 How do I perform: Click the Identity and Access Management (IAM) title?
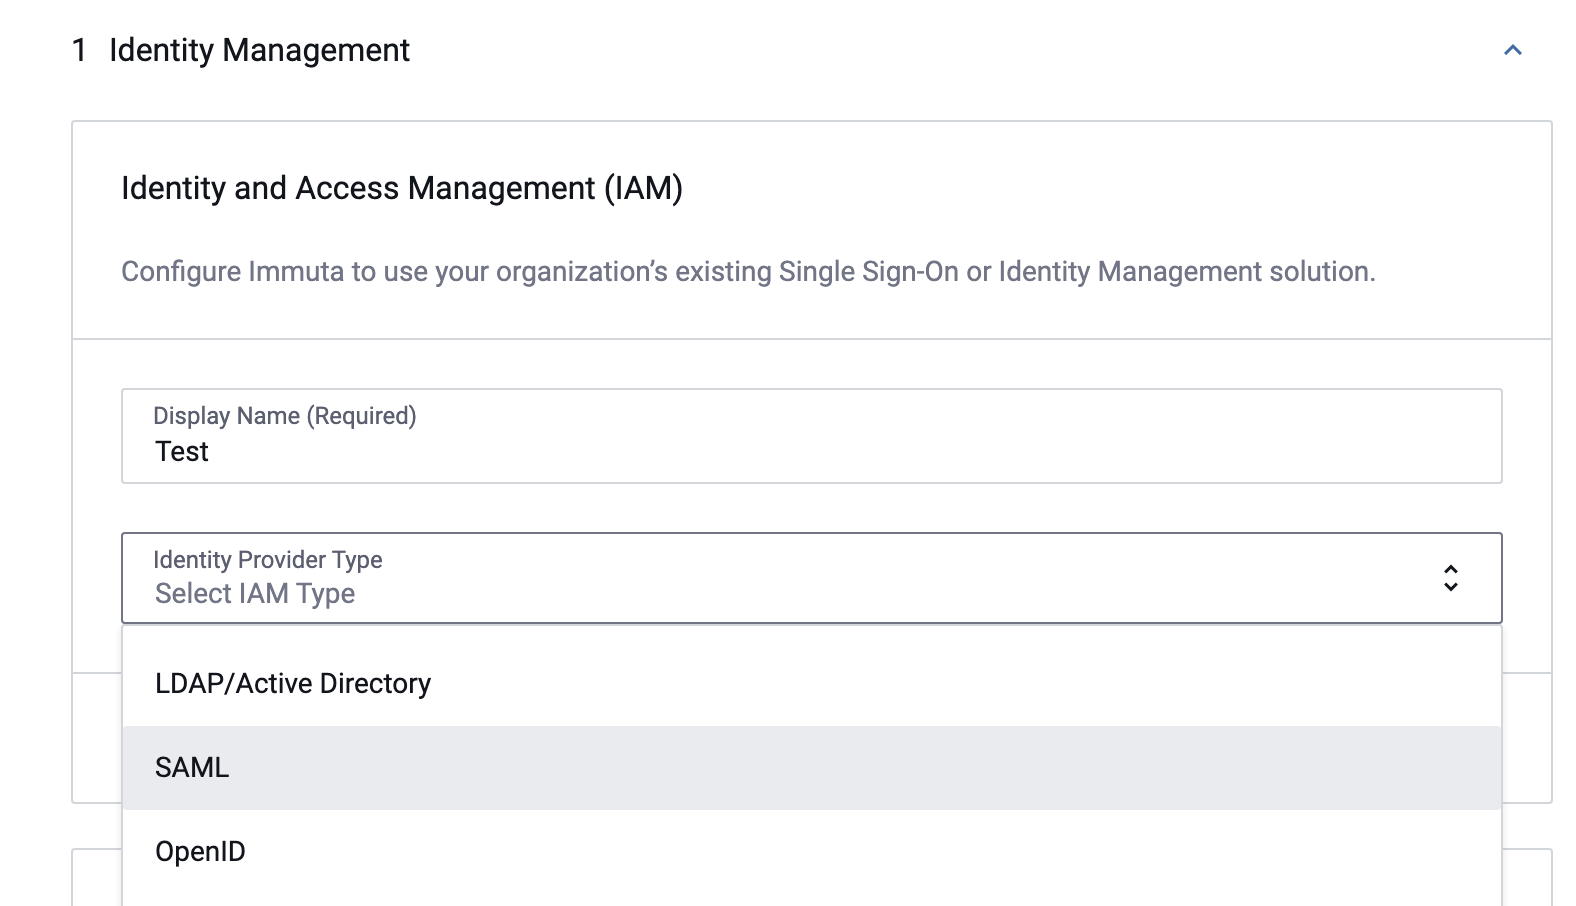[x=402, y=188]
